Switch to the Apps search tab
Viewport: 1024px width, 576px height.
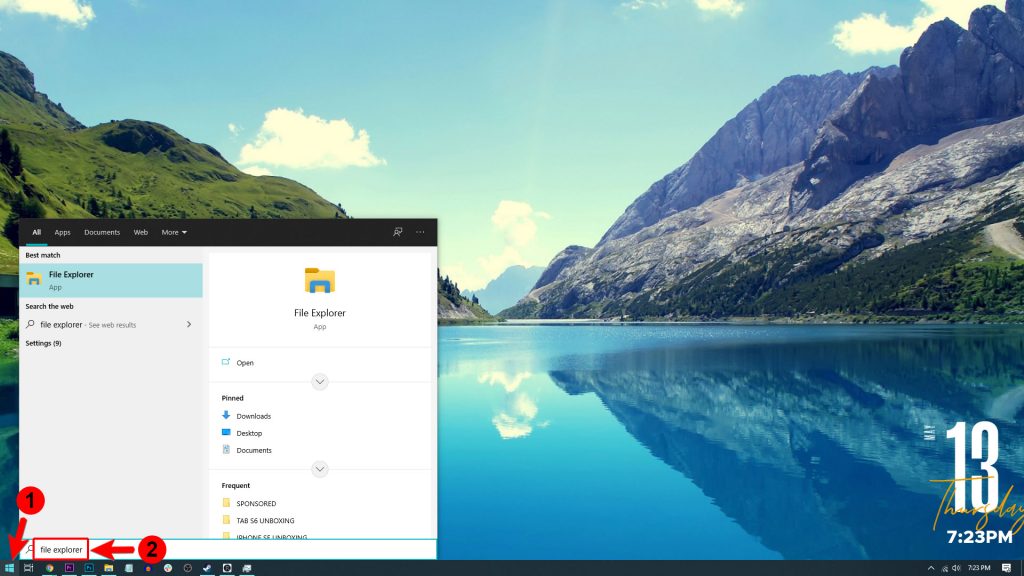(x=62, y=232)
